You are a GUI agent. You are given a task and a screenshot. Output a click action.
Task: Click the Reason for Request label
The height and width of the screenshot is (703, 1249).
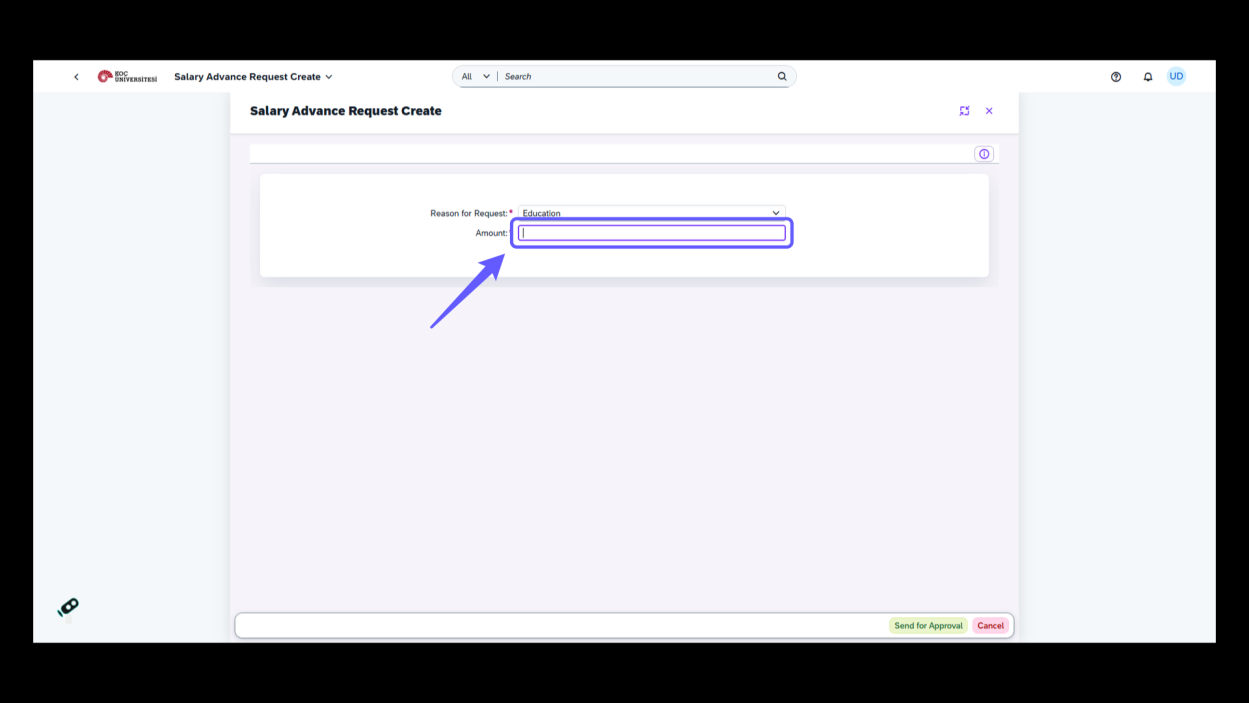469,213
